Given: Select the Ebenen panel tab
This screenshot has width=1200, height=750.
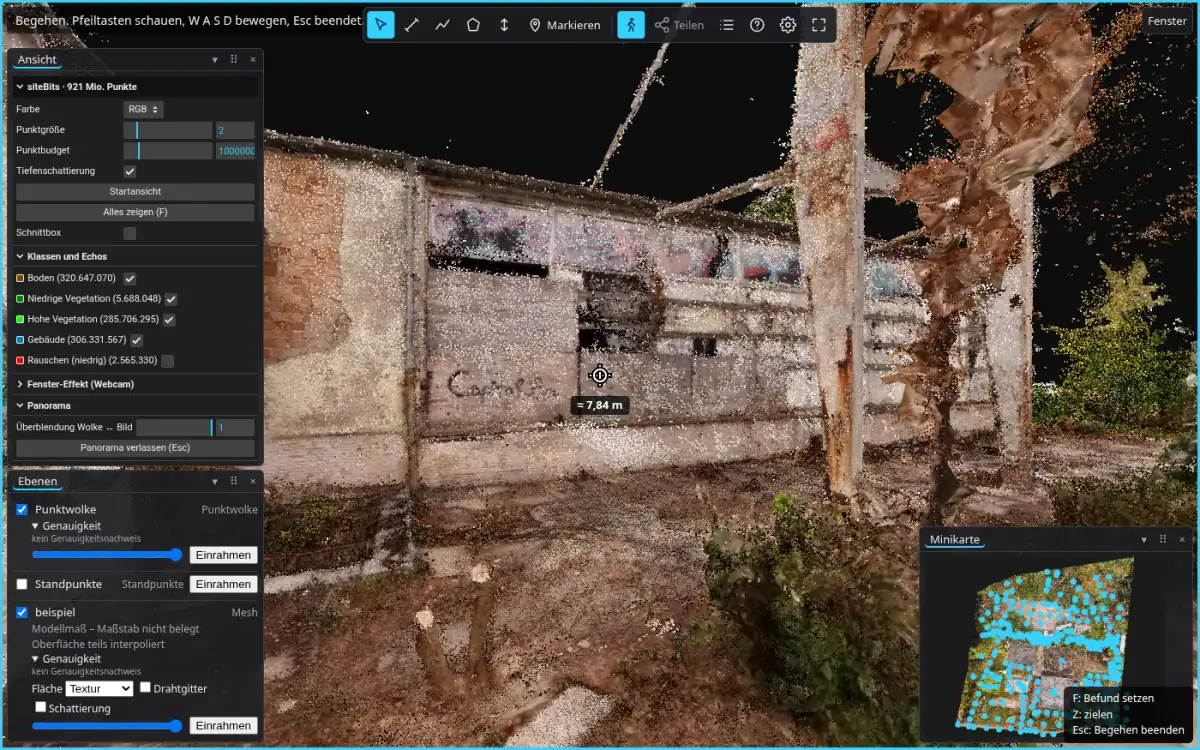Looking at the screenshot, I should point(38,481).
